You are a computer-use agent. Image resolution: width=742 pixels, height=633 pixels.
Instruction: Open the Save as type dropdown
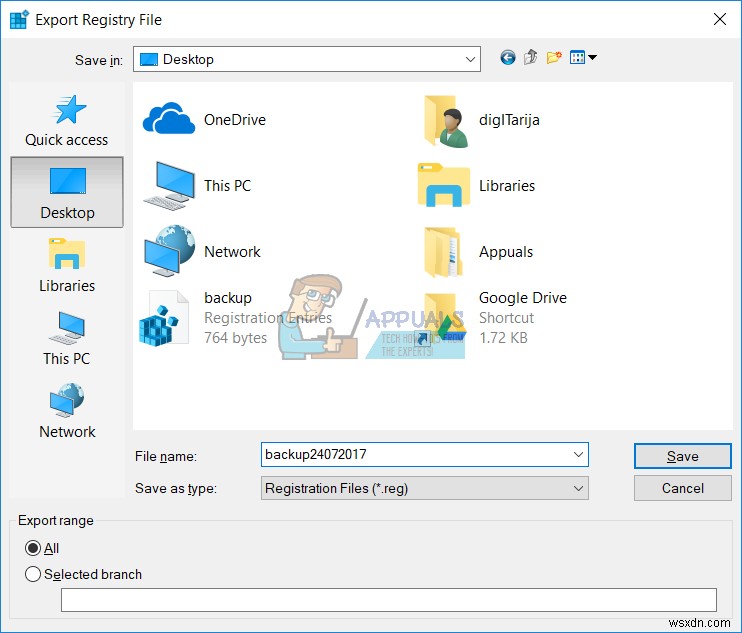424,488
